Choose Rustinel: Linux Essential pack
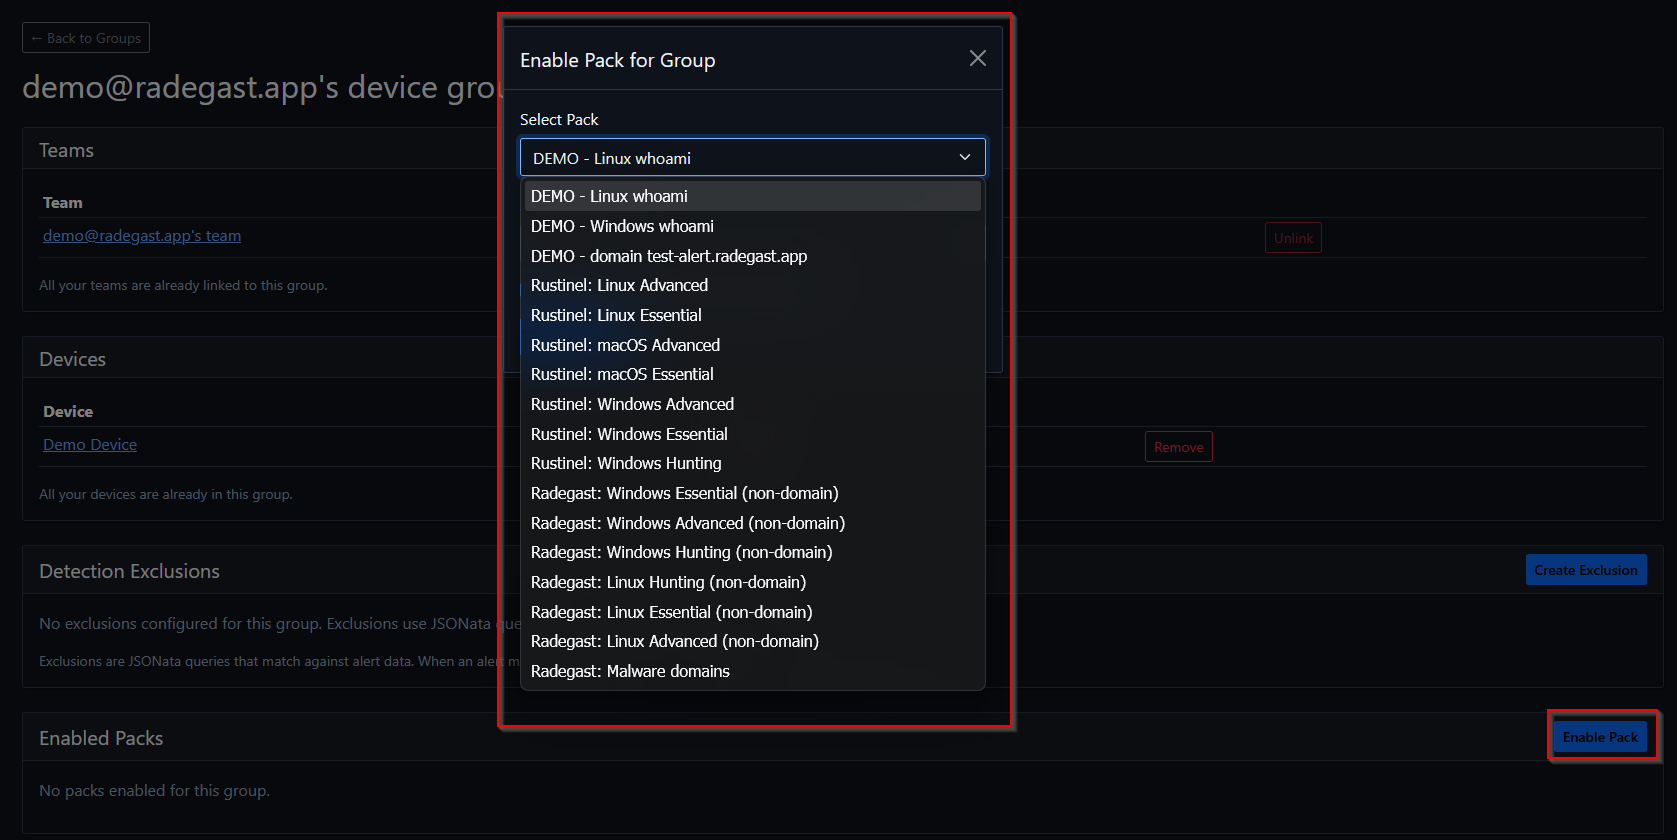1677x840 pixels. (753, 315)
